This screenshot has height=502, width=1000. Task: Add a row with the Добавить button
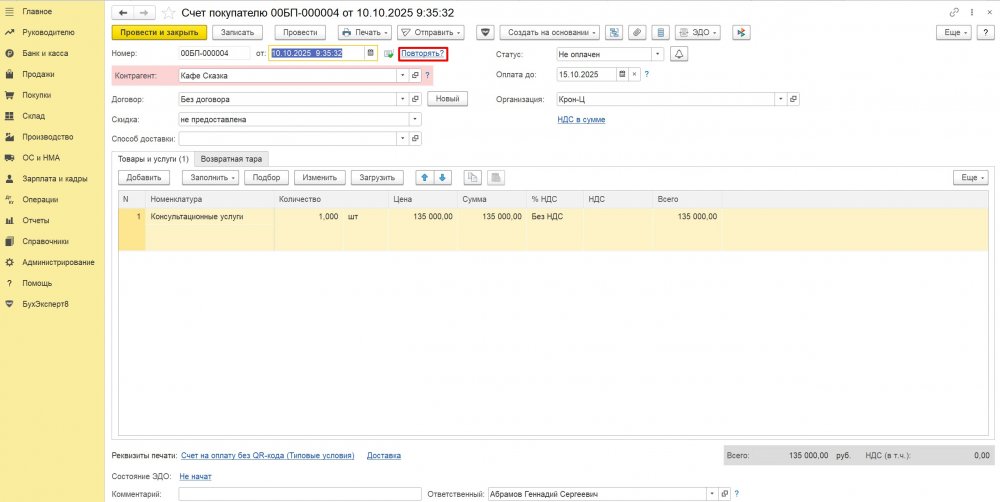point(144,177)
